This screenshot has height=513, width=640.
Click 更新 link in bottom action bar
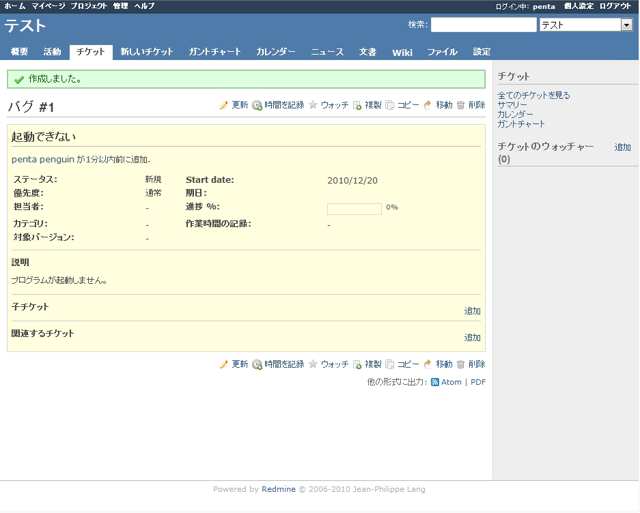(240, 364)
